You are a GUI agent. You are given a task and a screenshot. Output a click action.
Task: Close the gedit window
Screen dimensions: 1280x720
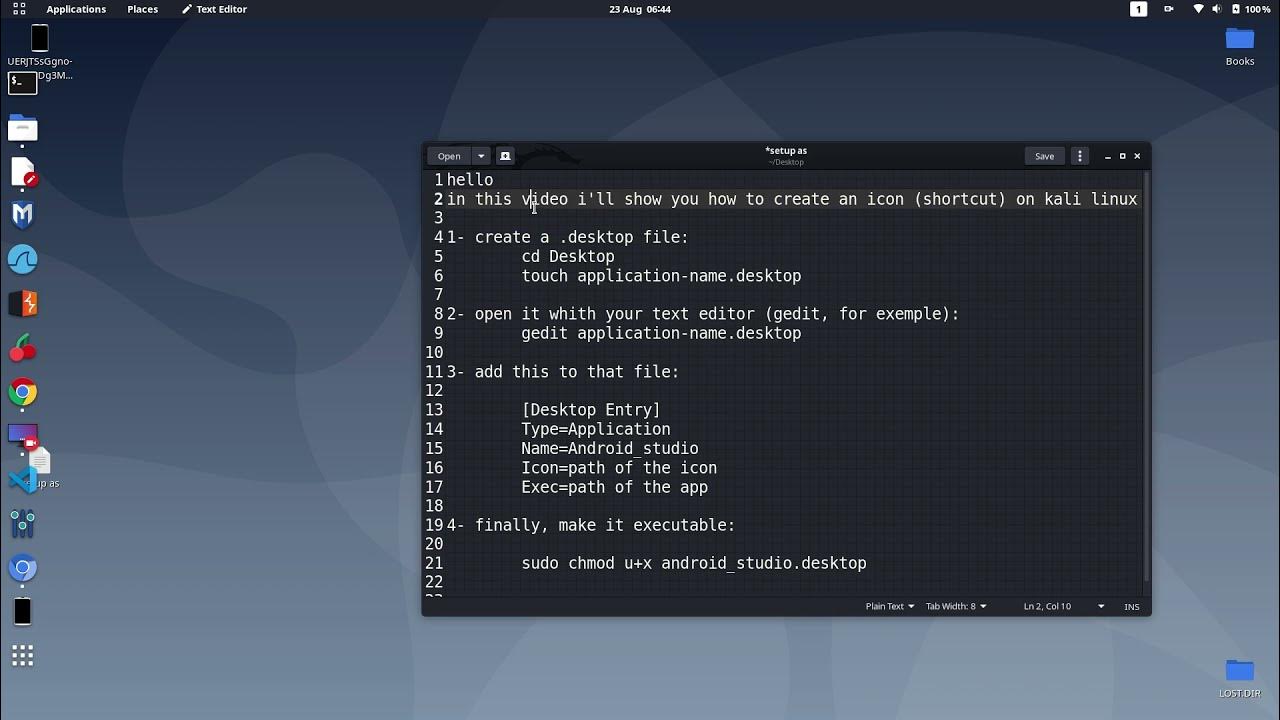pos(1137,156)
